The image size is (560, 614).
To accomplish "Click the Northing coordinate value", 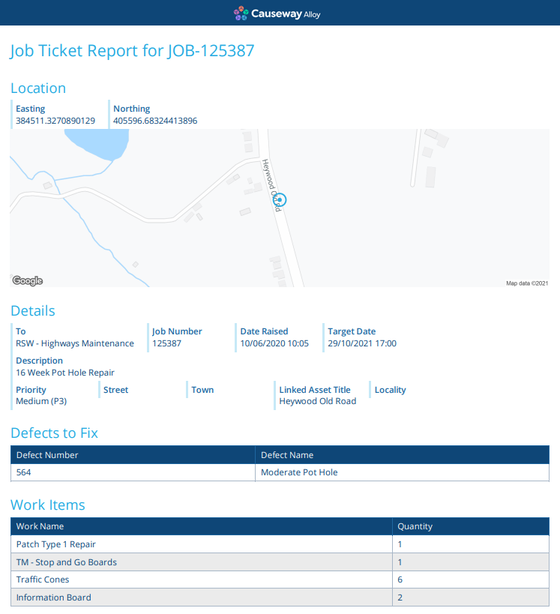I will (155, 121).
